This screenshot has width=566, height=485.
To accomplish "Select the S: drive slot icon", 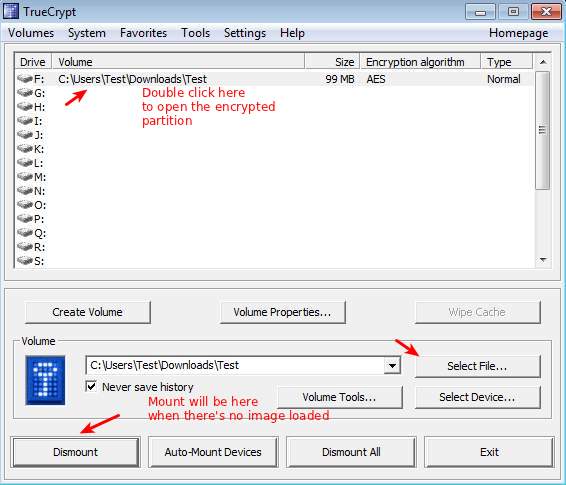I will tap(25, 261).
